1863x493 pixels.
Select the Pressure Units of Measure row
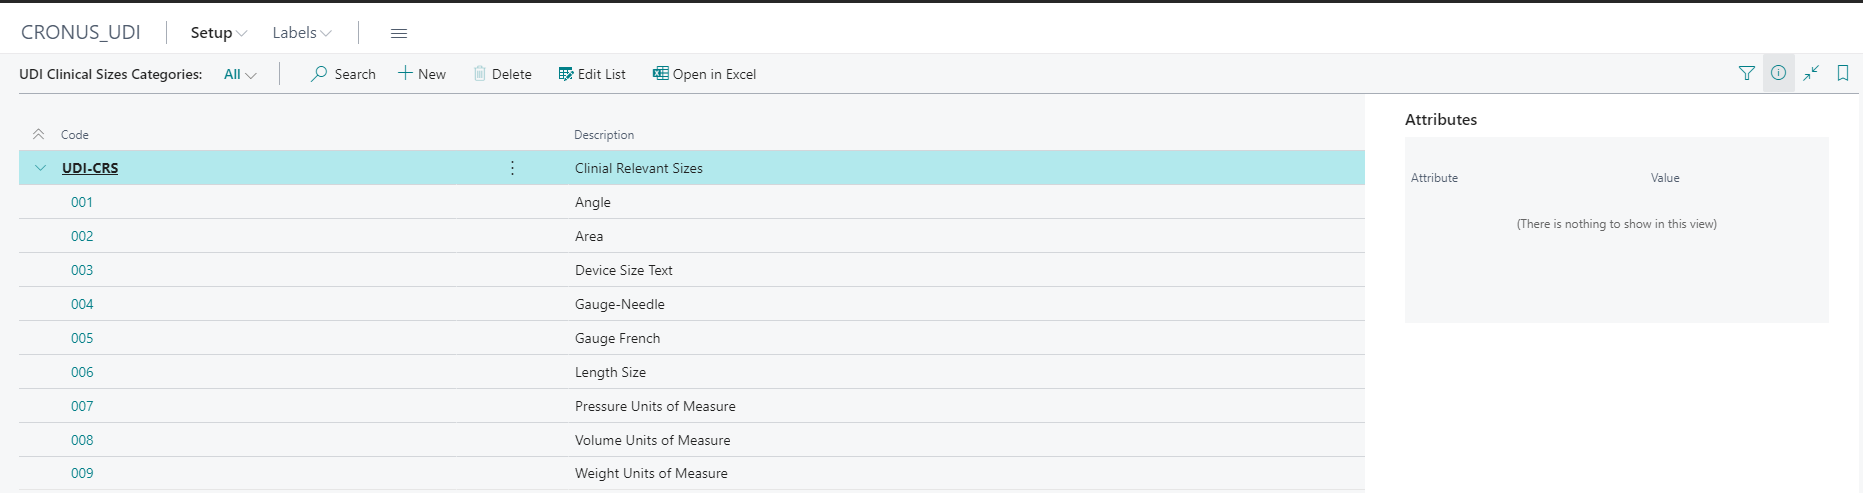pyautogui.click(x=655, y=406)
